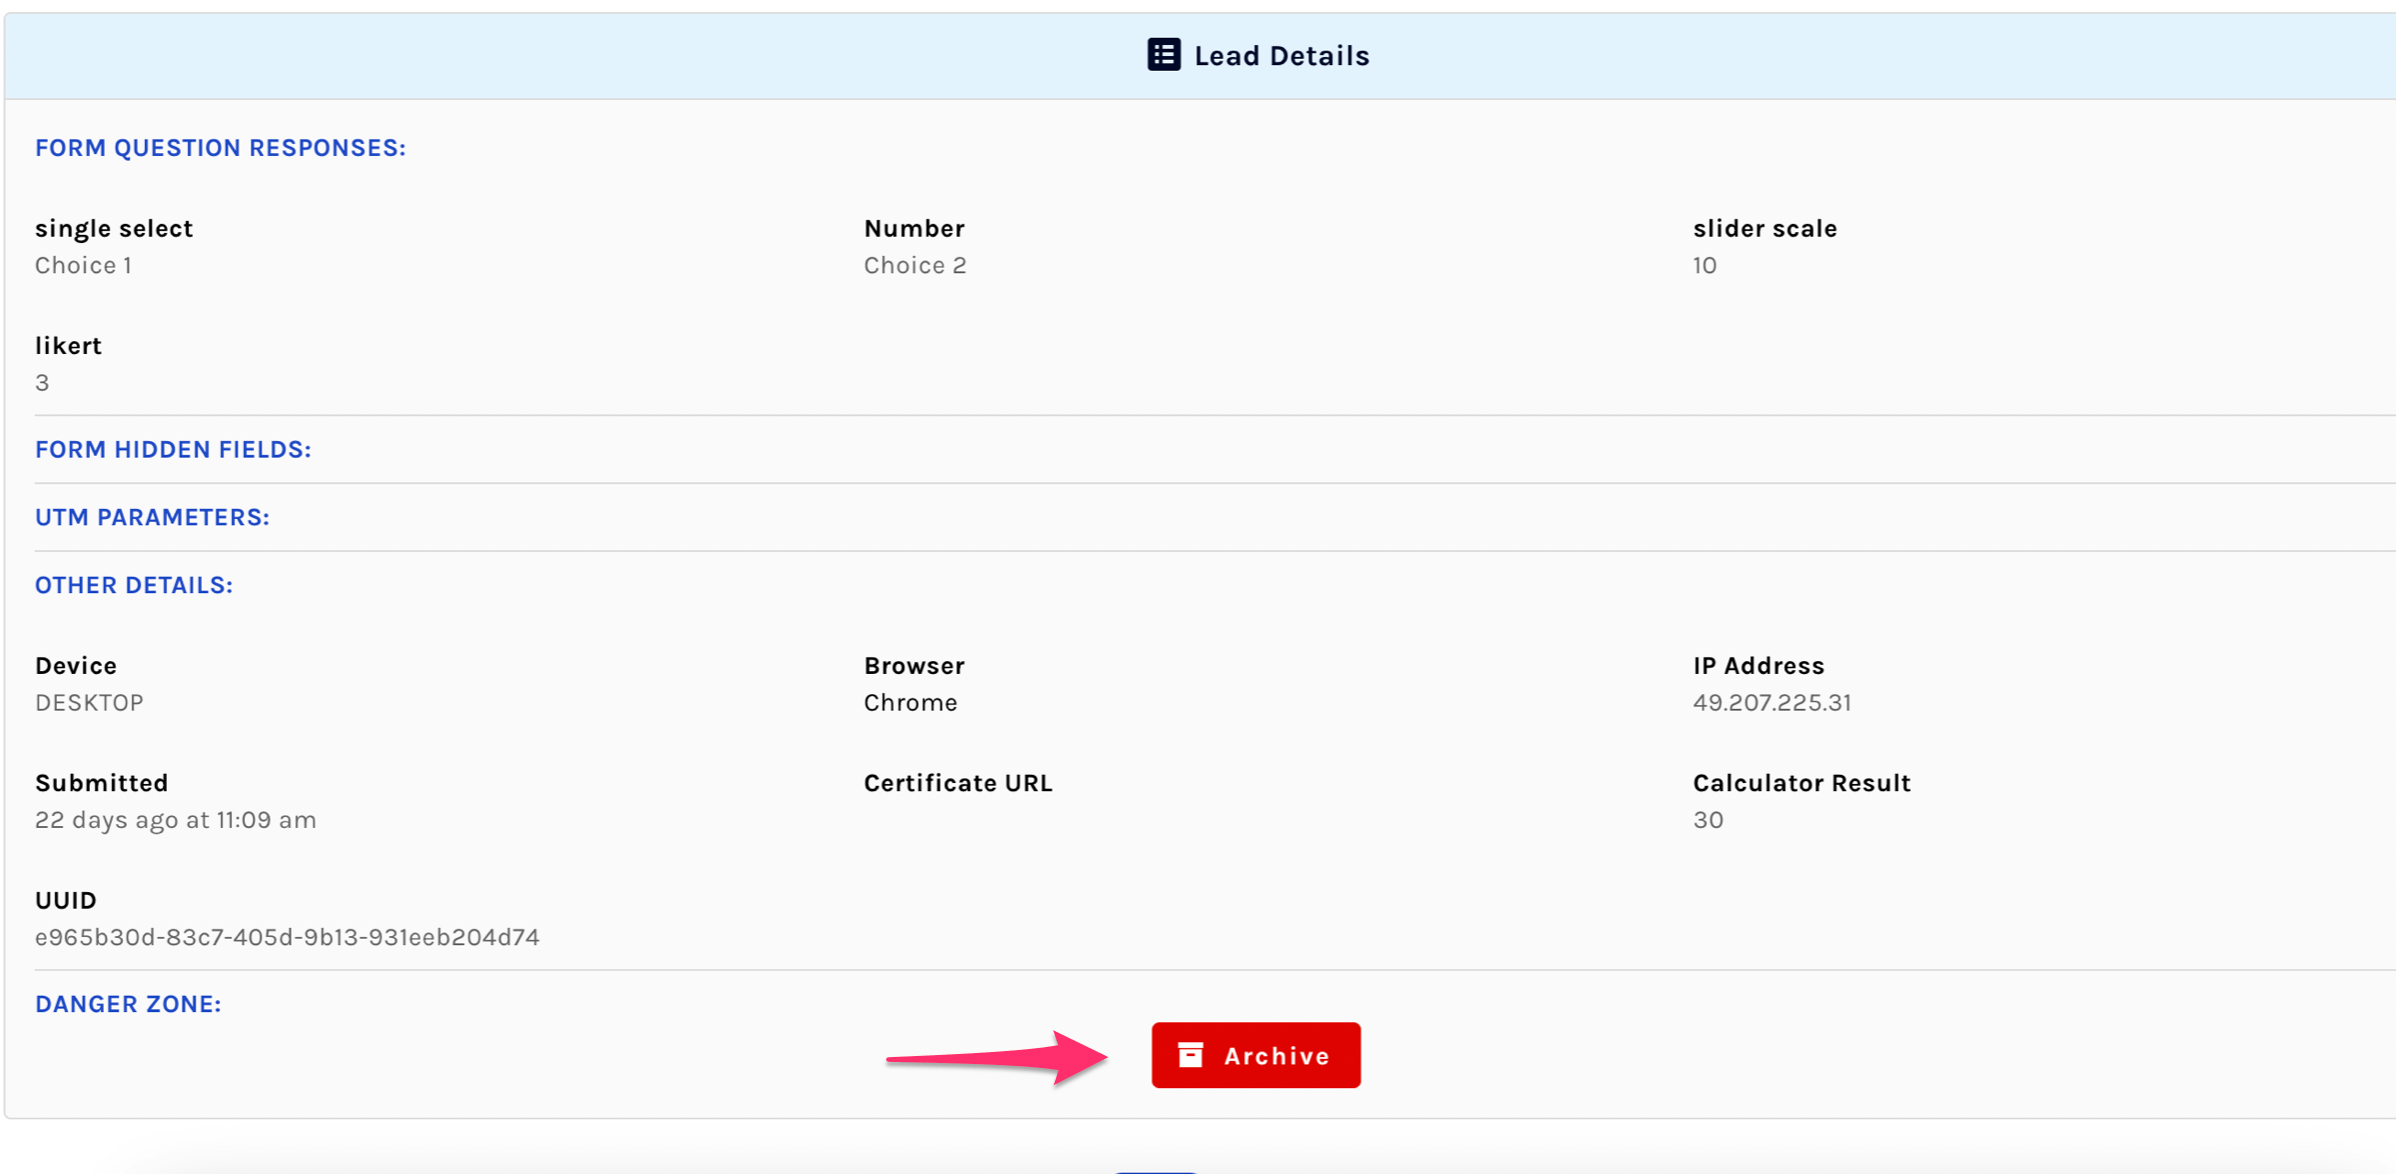Click the likert response value 3
The width and height of the screenshot is (2396, 1174).
42,383
